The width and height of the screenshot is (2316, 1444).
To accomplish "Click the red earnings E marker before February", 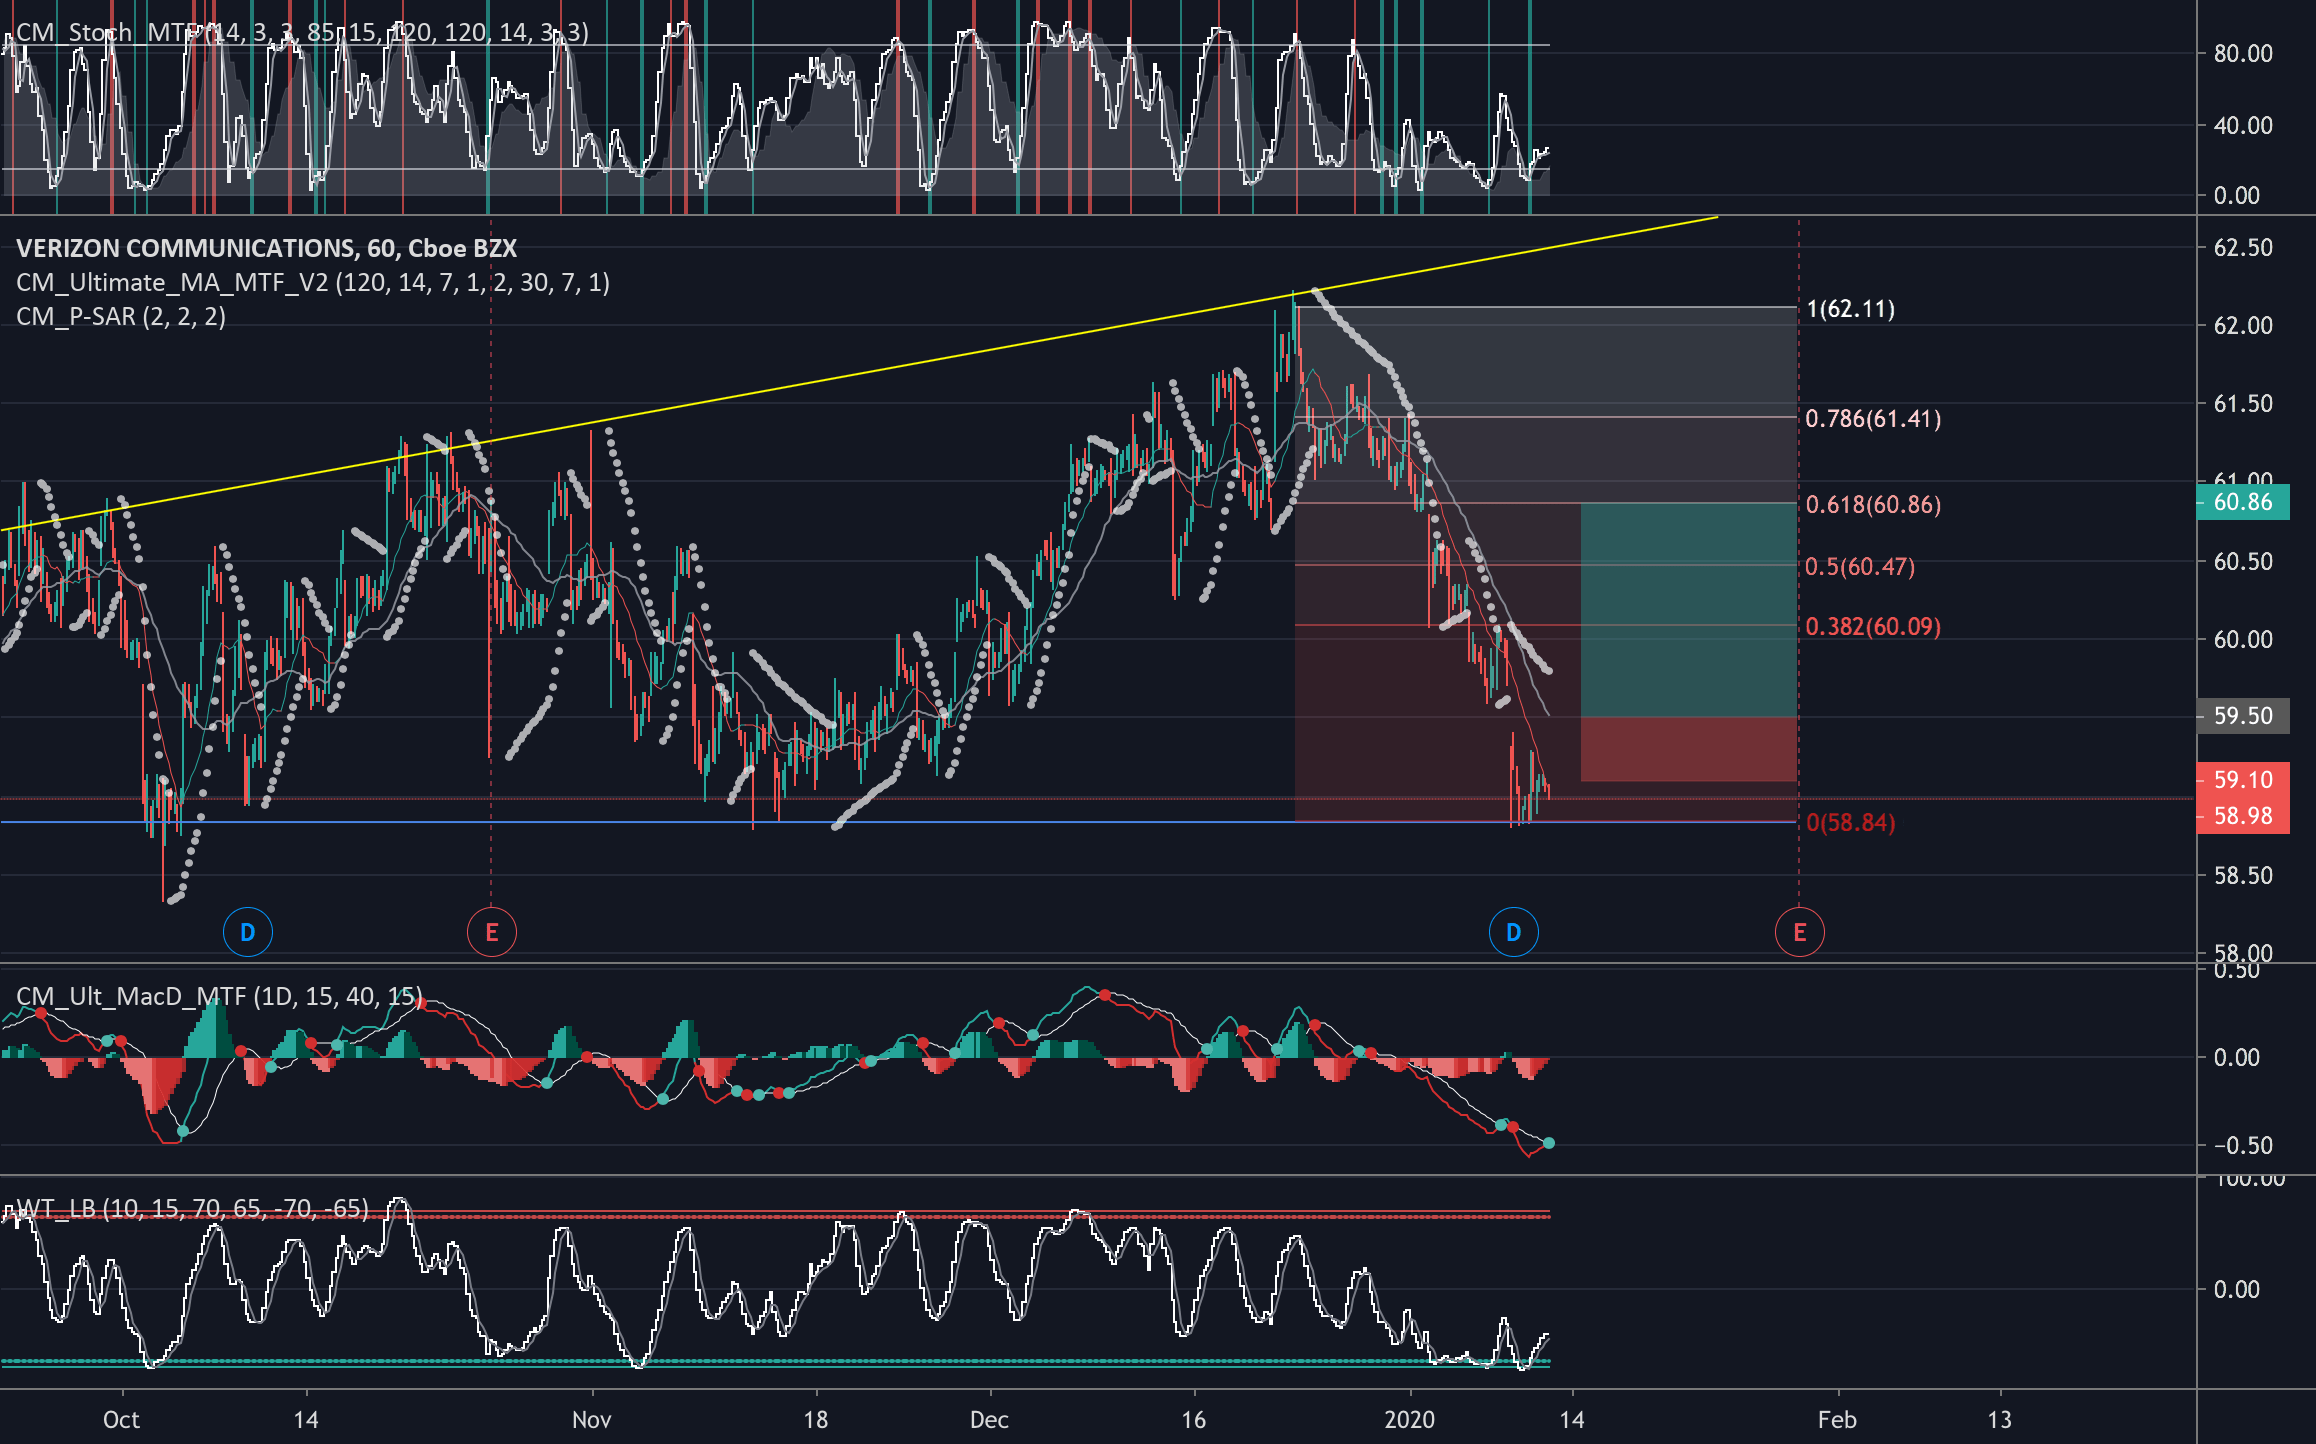I will point(1799,932).
